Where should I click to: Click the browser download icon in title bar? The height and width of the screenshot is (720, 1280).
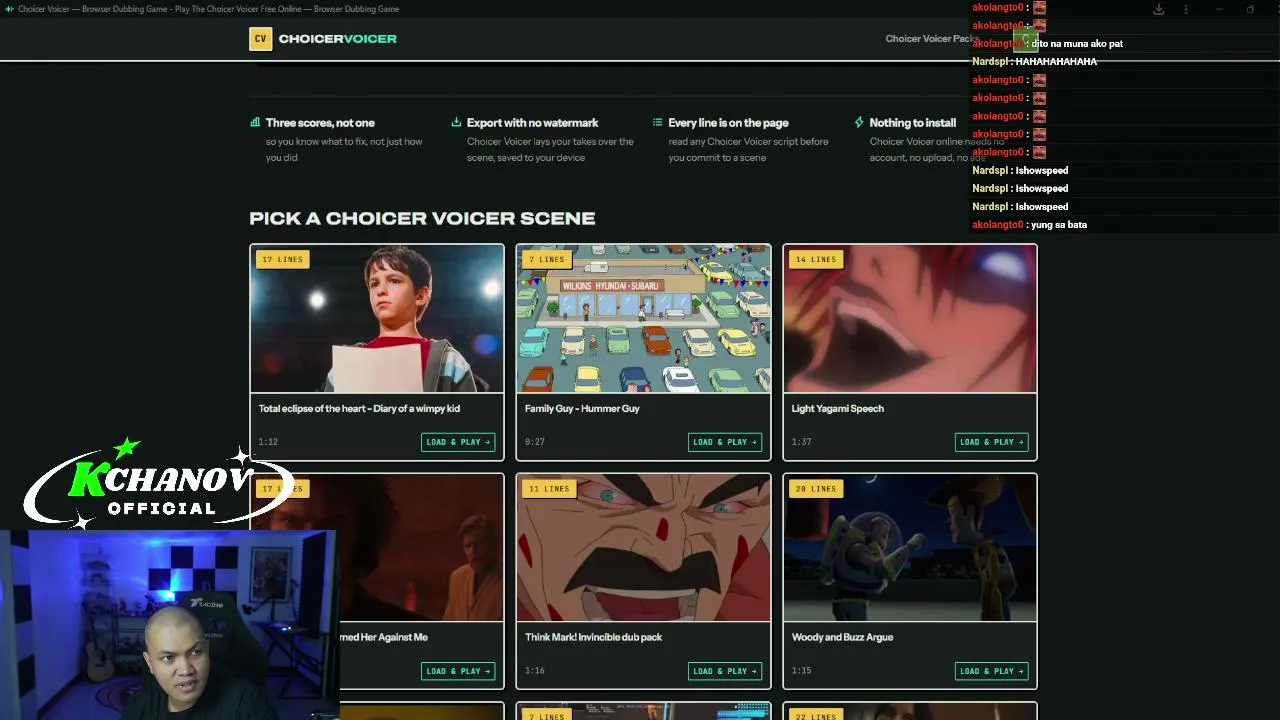1159,9
